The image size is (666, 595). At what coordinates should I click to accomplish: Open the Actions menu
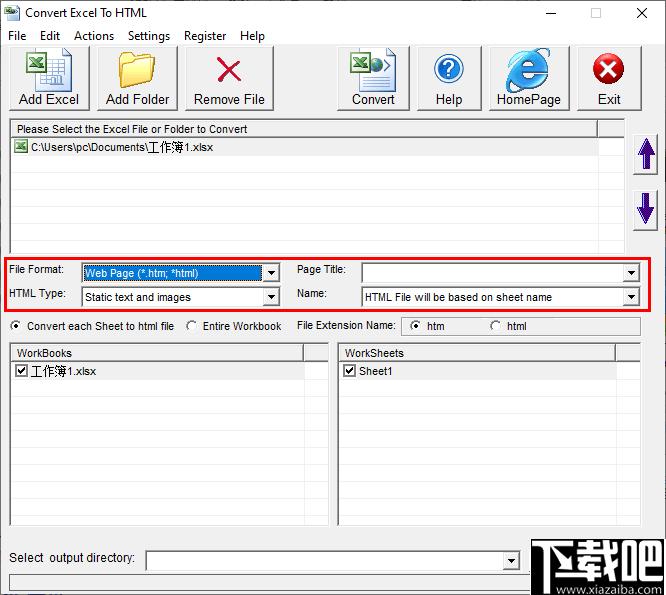pos(94,36)
